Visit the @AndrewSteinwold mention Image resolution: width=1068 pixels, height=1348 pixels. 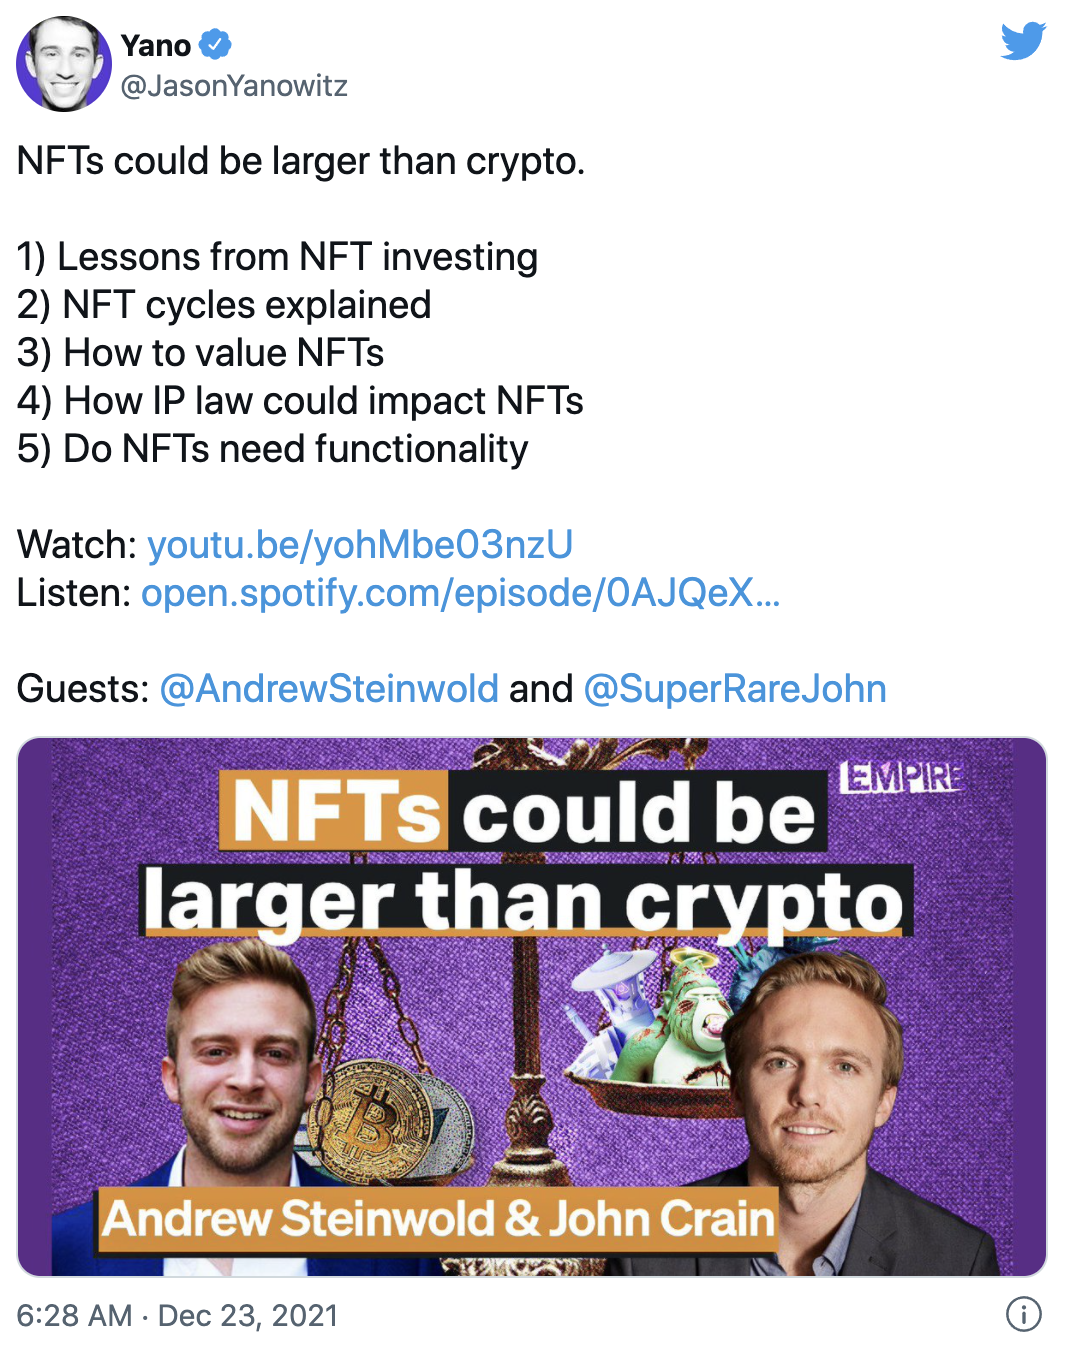329,689
